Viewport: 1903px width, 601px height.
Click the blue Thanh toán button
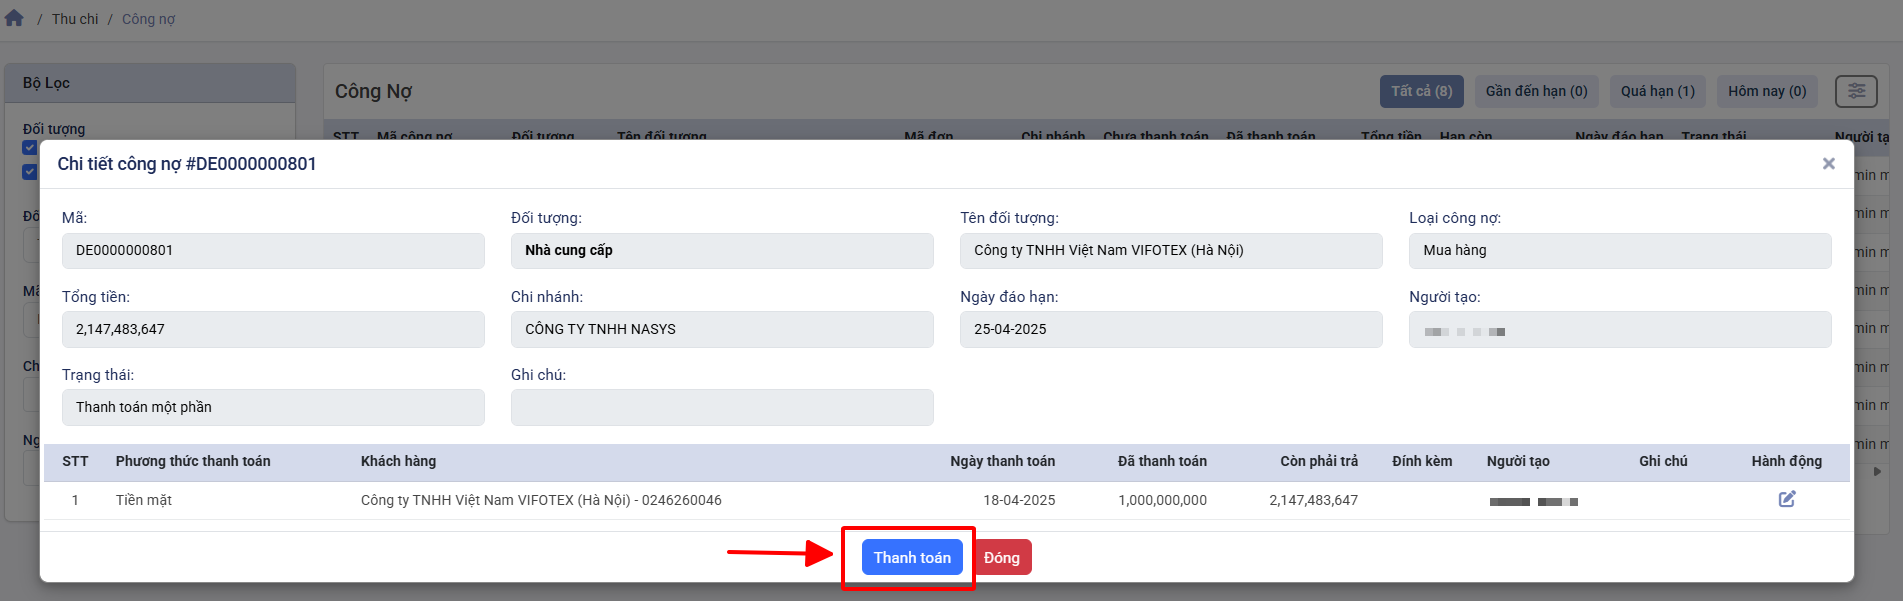click(x=912, y=558)
